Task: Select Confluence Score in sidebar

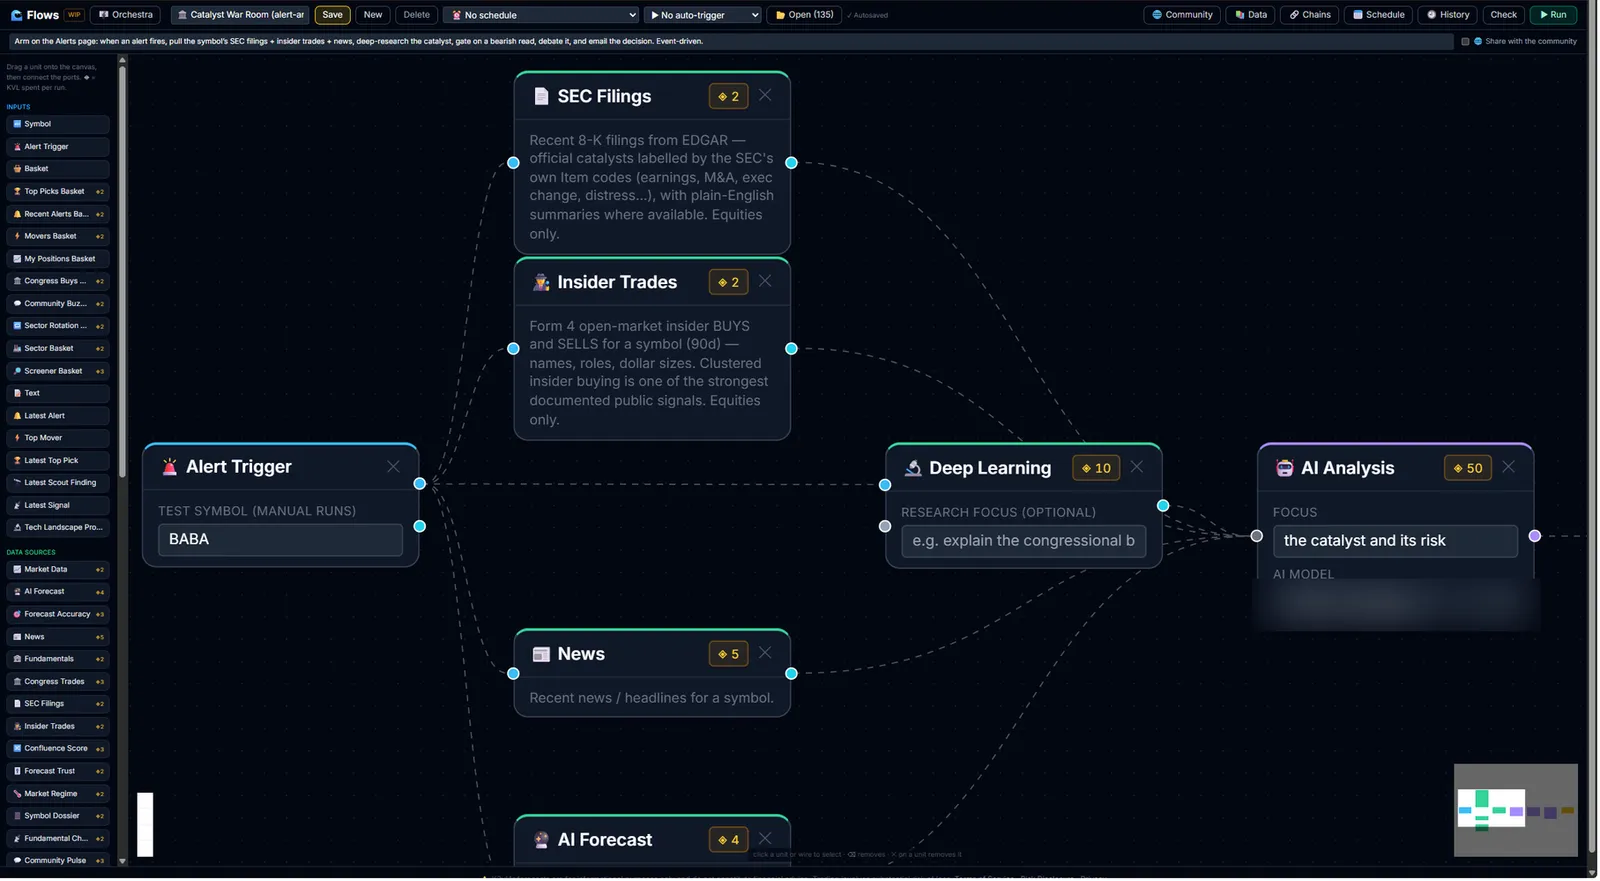Action: click(58, 749)
